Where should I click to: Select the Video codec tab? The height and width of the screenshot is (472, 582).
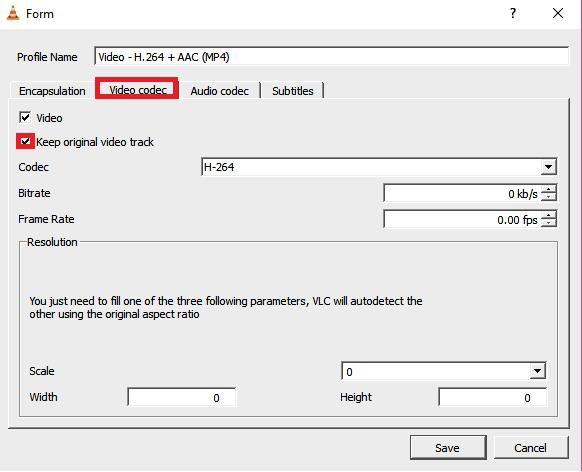click(137, 89)
